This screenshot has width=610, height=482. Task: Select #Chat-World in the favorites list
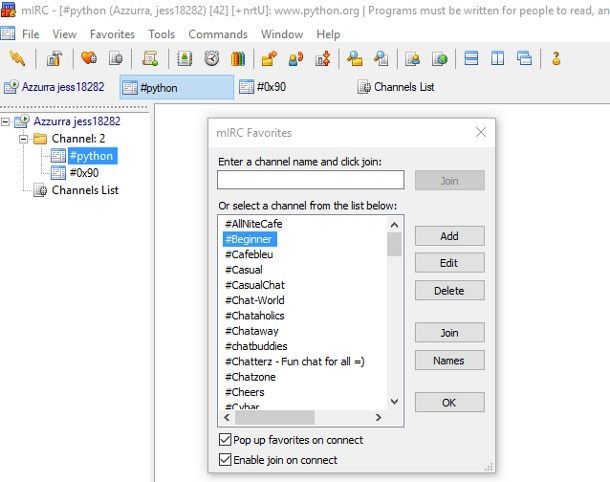pos(255,300)
